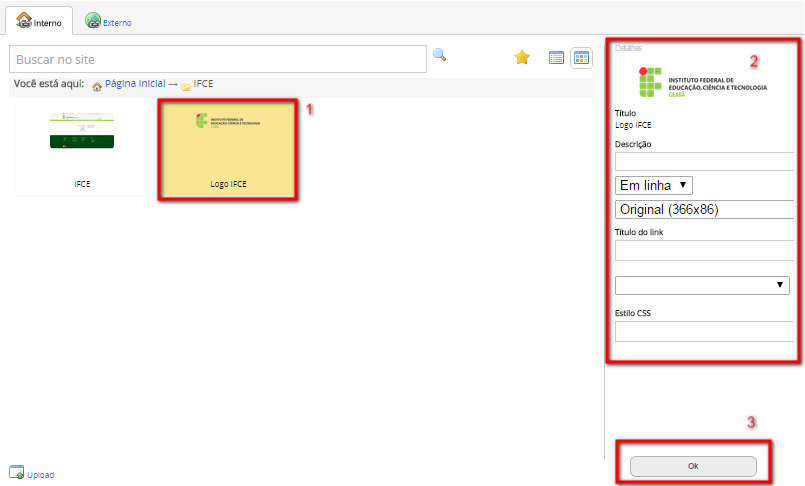This screenshot has width=805, height=486.
Task: Open the empty dropdown below Título do link
Action: pos(702,285)
